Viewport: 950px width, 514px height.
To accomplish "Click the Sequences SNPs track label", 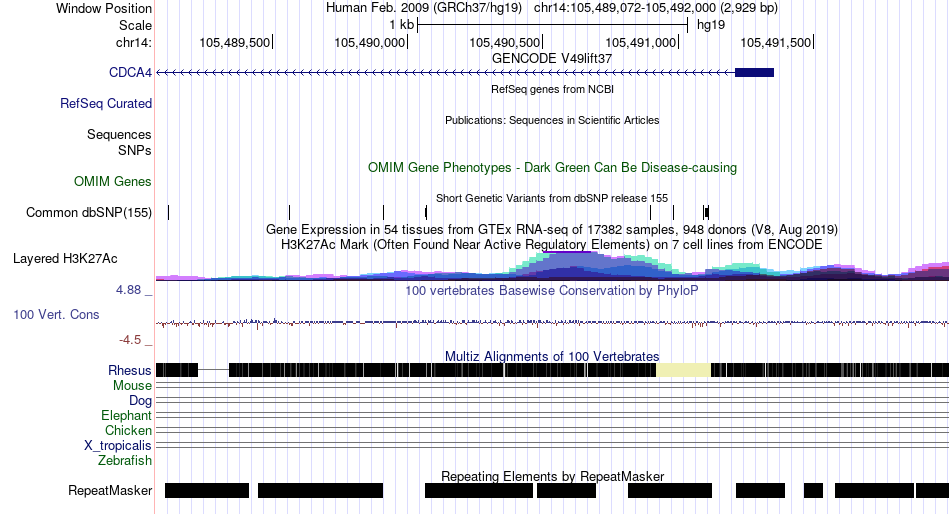I will point(119,142).
